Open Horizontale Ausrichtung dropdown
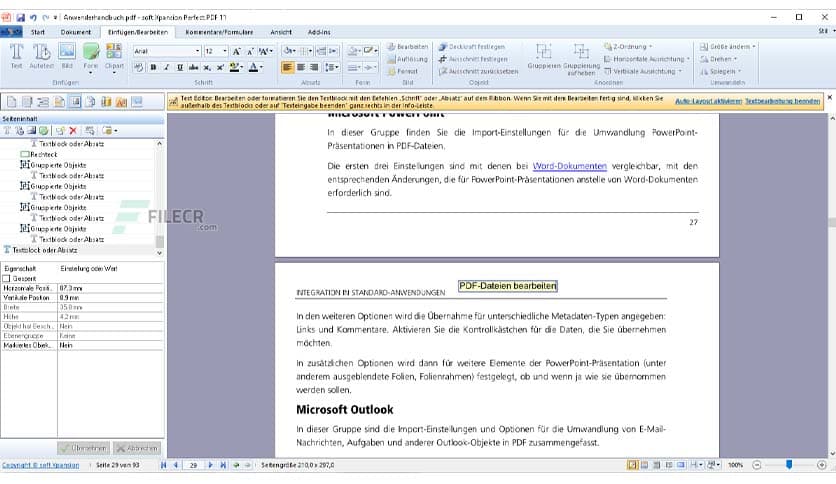Viewport: 836px width, 484px height. pyautogui.click(x=646, y=59)
